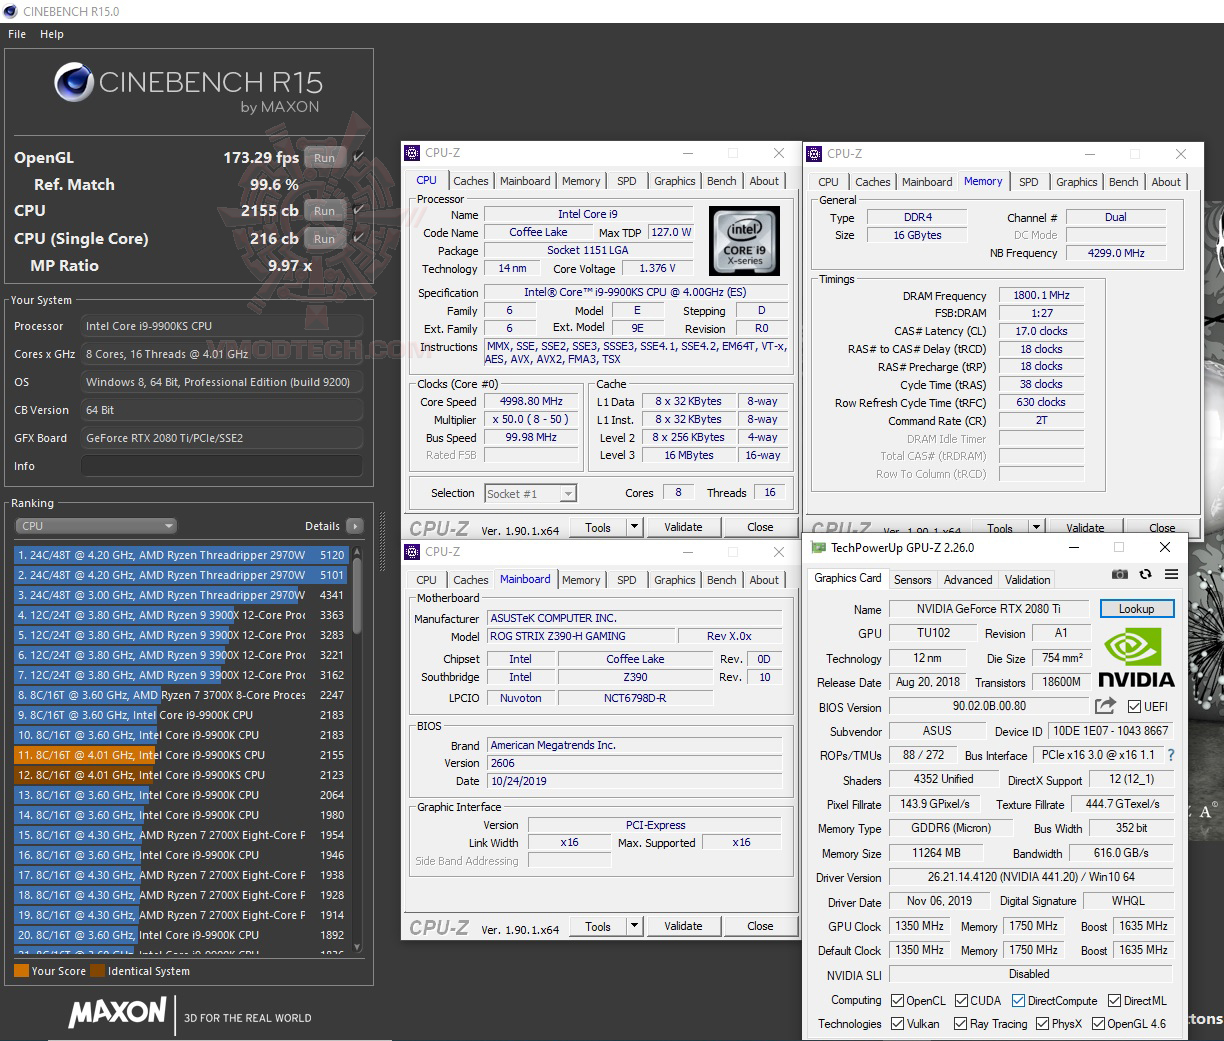Click the Your Score orange legend swatch
This screenshot has height=1041, width=1224.
[x=21, y=970]
